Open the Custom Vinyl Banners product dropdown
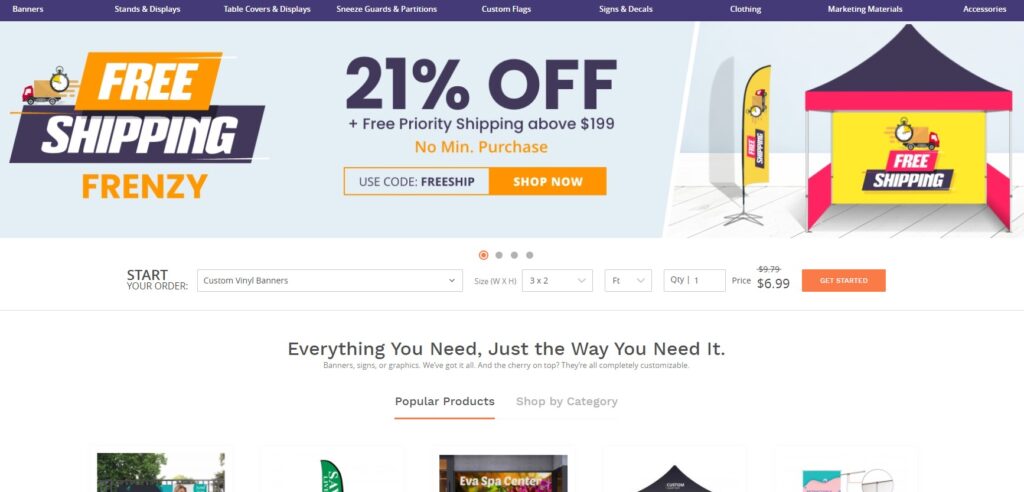Viewport: 1024px width, 492px height. click(330, 280)
